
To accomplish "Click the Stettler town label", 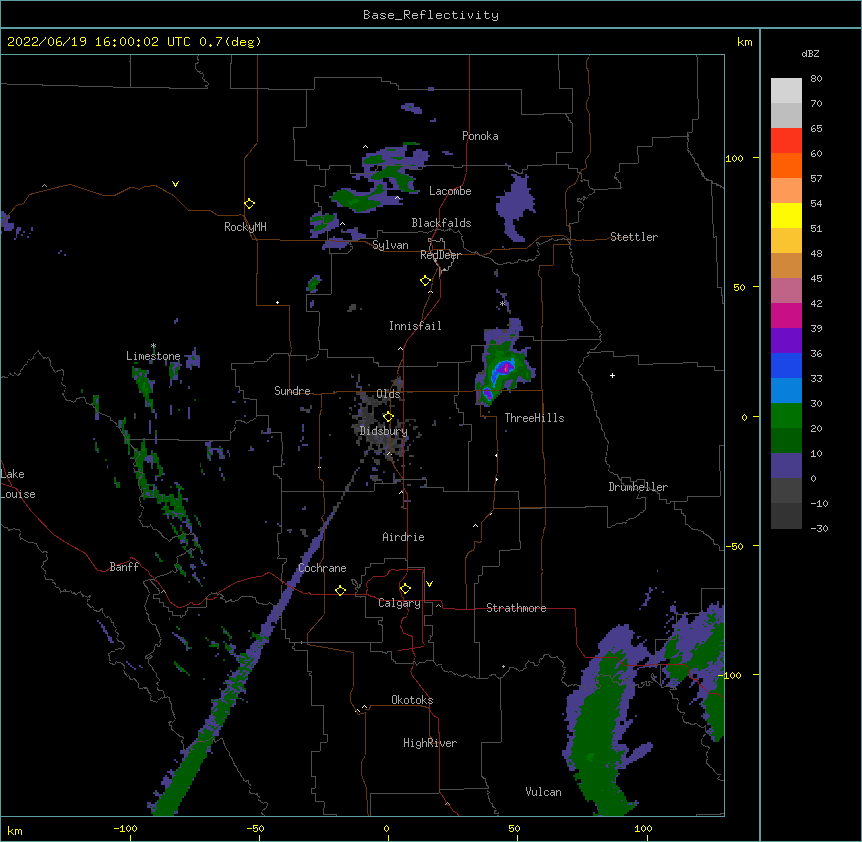I will [633, 237].
